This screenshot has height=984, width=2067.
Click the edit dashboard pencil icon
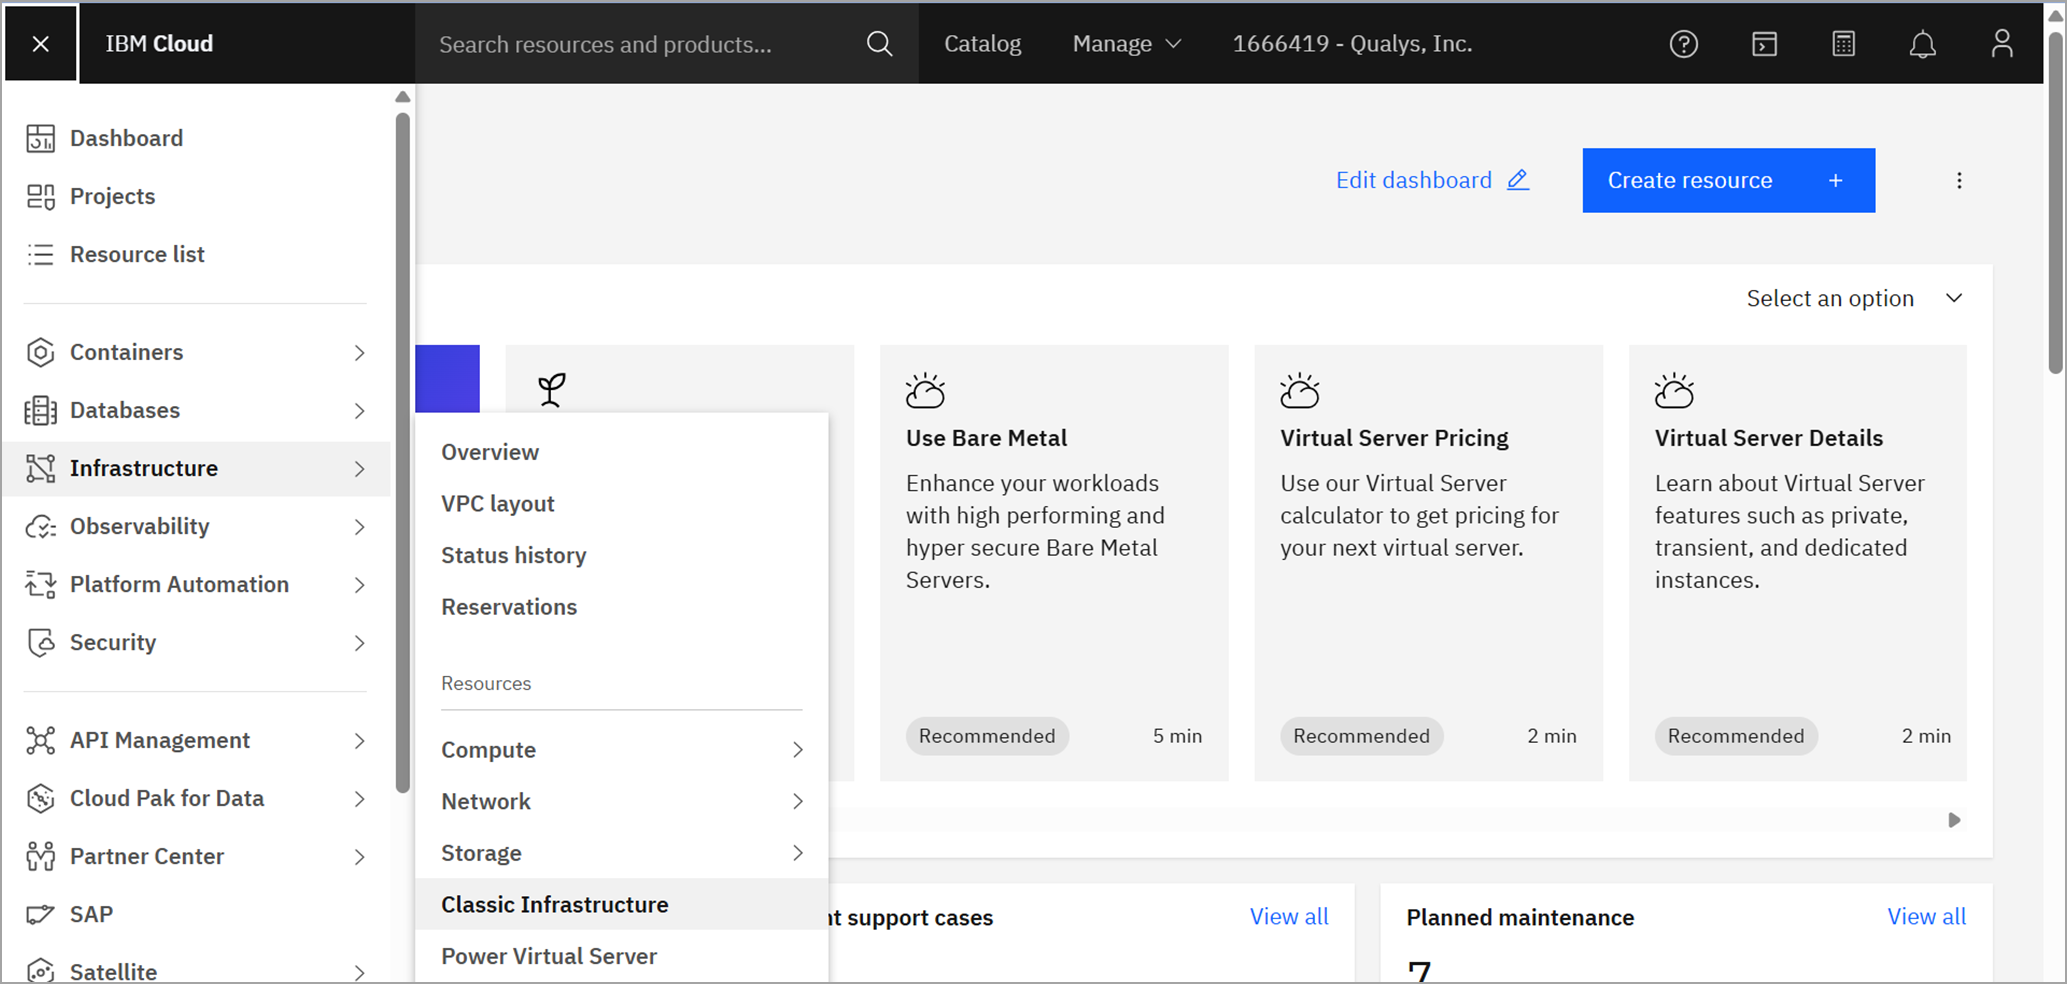[x=1517, y=180]
